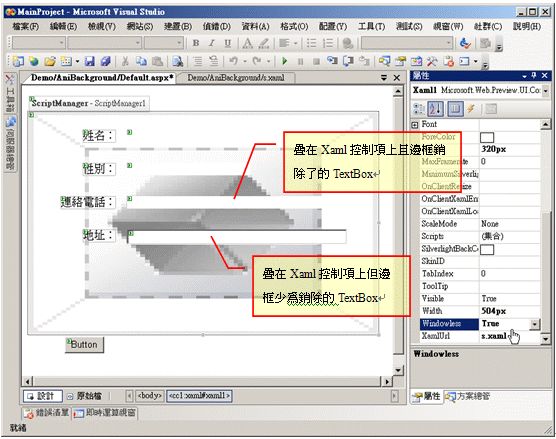Click the Bold formatting icon
Screen dimensions: 556x439
pyautogui.click(x=195, y=43)
